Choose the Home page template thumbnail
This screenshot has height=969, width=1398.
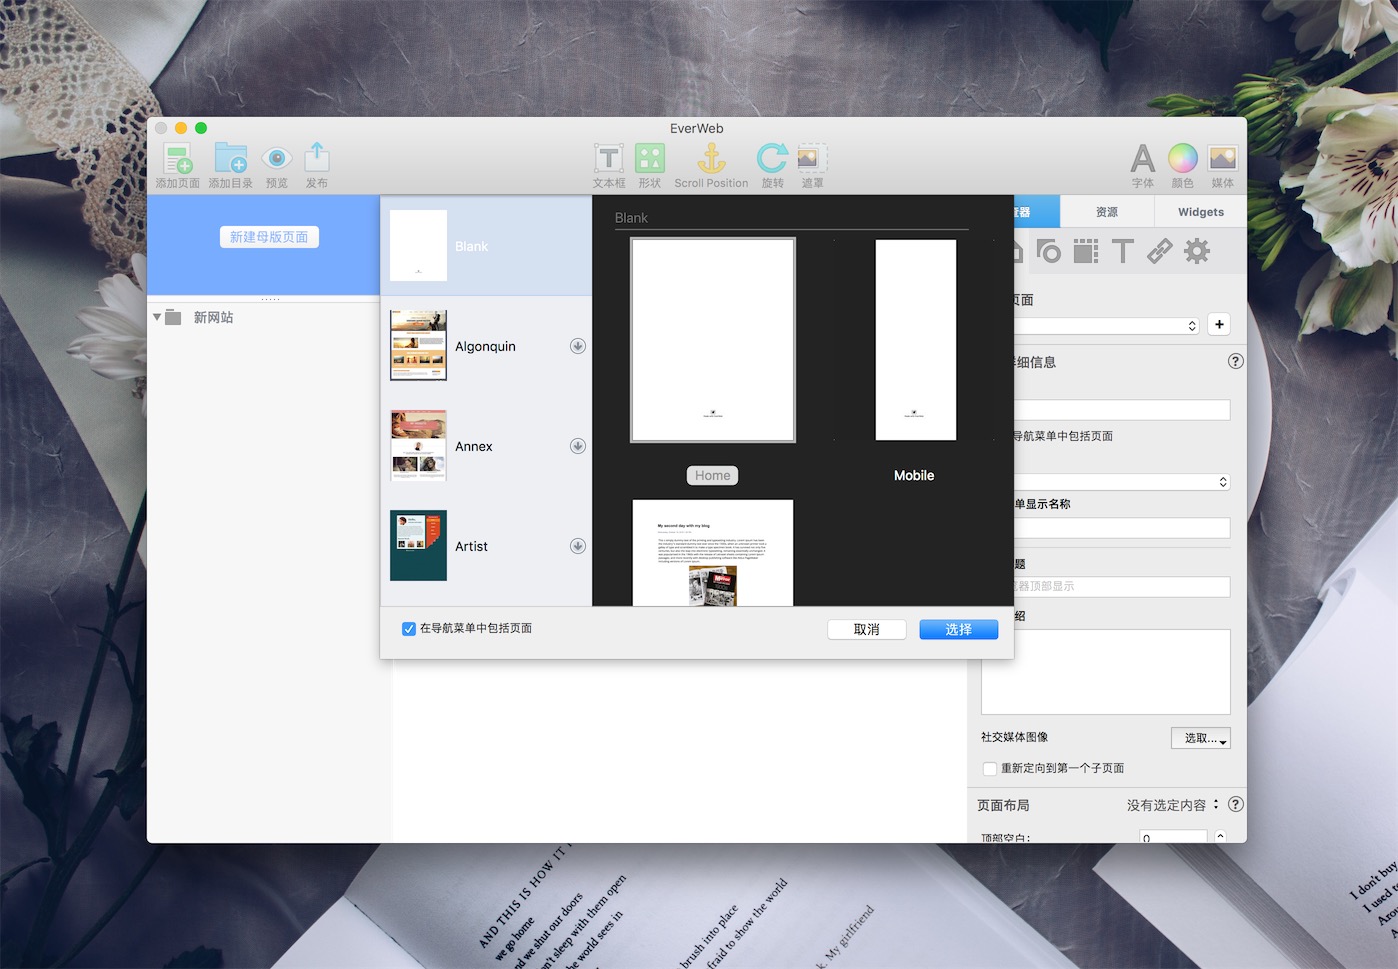[713, 340]
